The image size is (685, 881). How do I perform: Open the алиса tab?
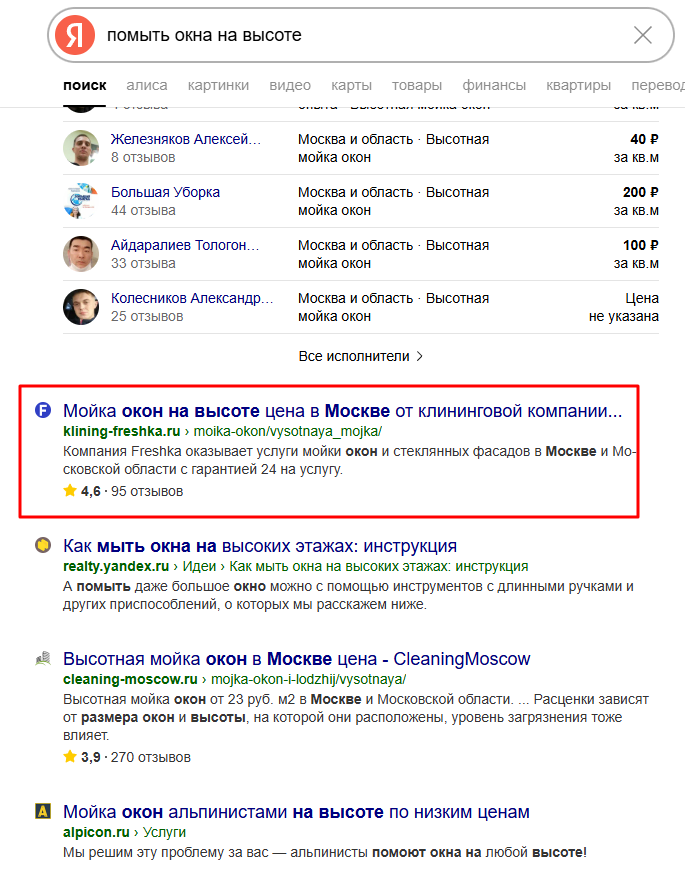[147, 85]
